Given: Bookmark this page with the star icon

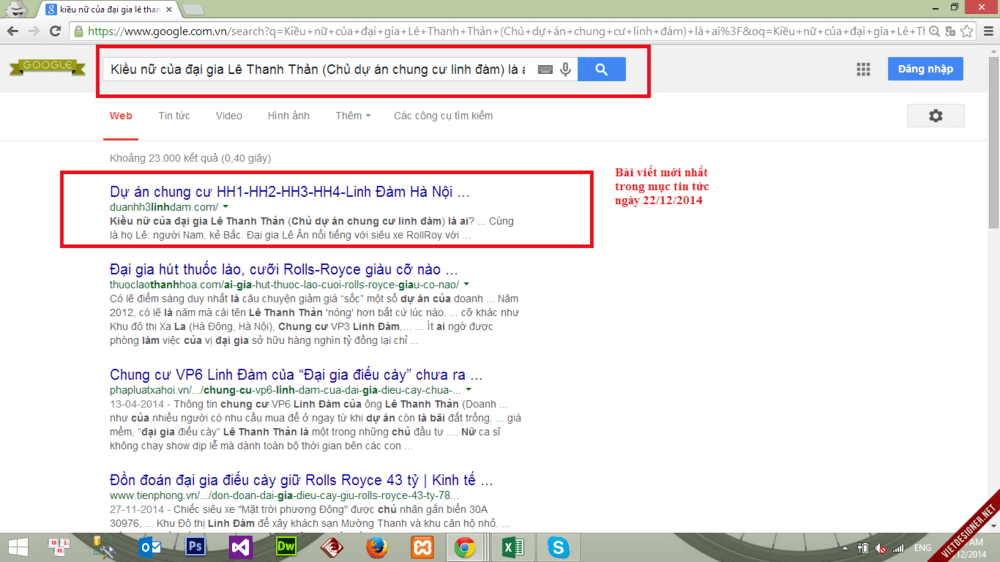Looking at the screenshot, I should [967, 31].
